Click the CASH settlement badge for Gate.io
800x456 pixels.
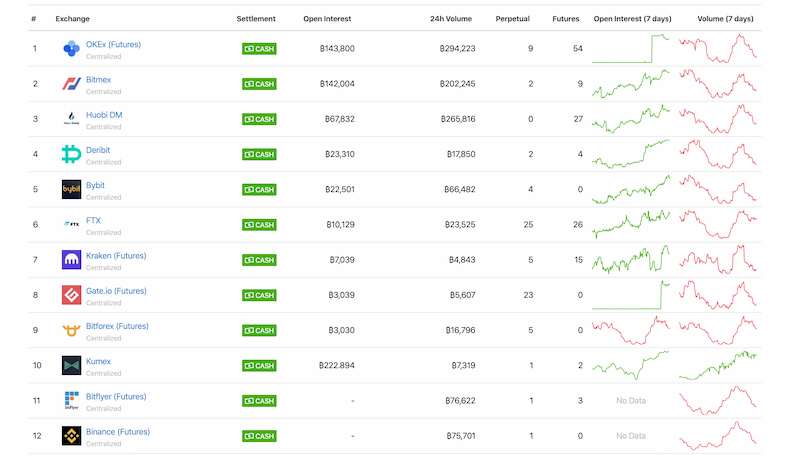(259, 295)
